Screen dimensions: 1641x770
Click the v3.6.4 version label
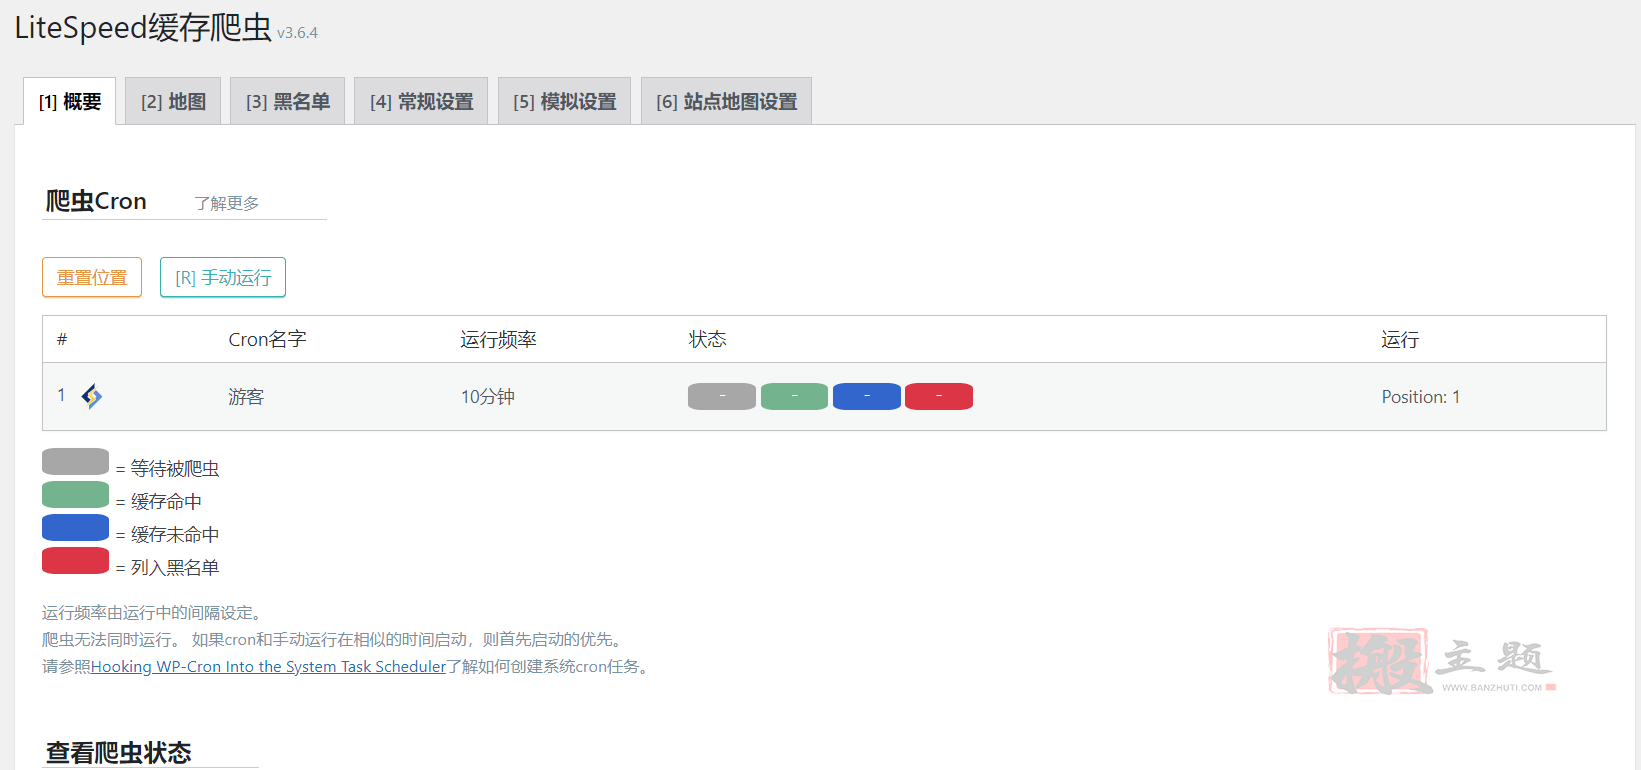[297, 32]
